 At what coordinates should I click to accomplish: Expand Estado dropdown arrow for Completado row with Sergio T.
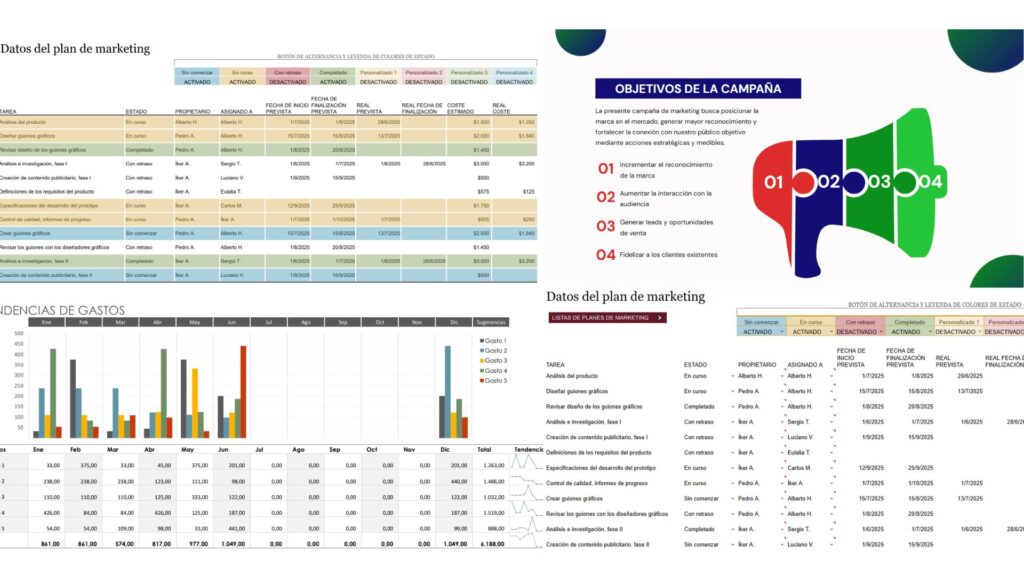(x=731, y=529)
